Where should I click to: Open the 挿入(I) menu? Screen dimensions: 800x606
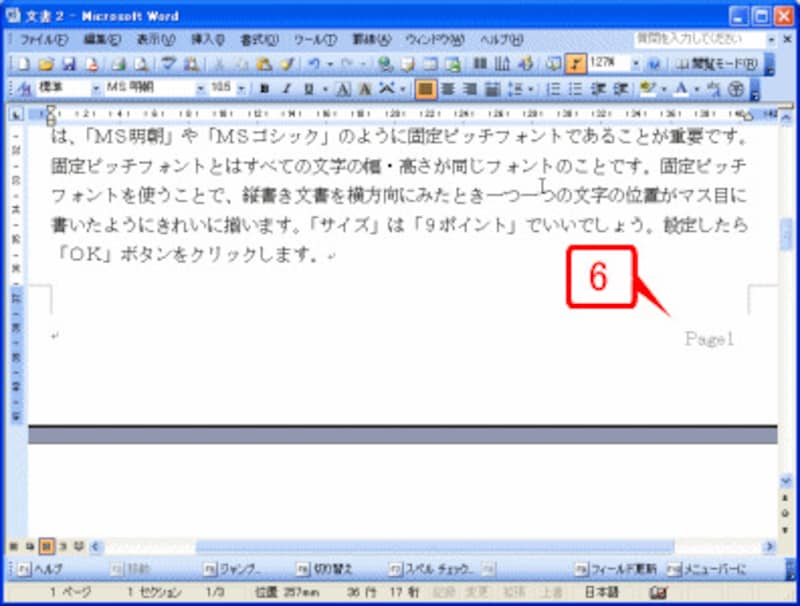(x=208, y=39)
